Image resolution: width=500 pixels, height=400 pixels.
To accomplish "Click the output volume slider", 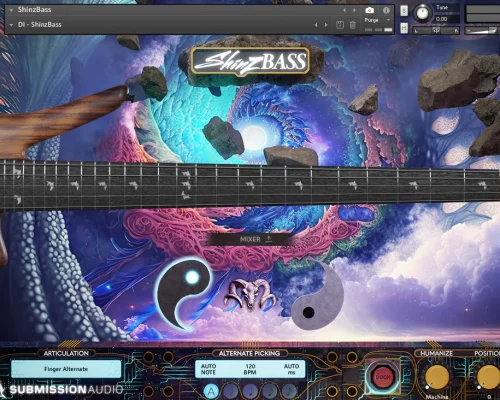I will coord(482,31).
